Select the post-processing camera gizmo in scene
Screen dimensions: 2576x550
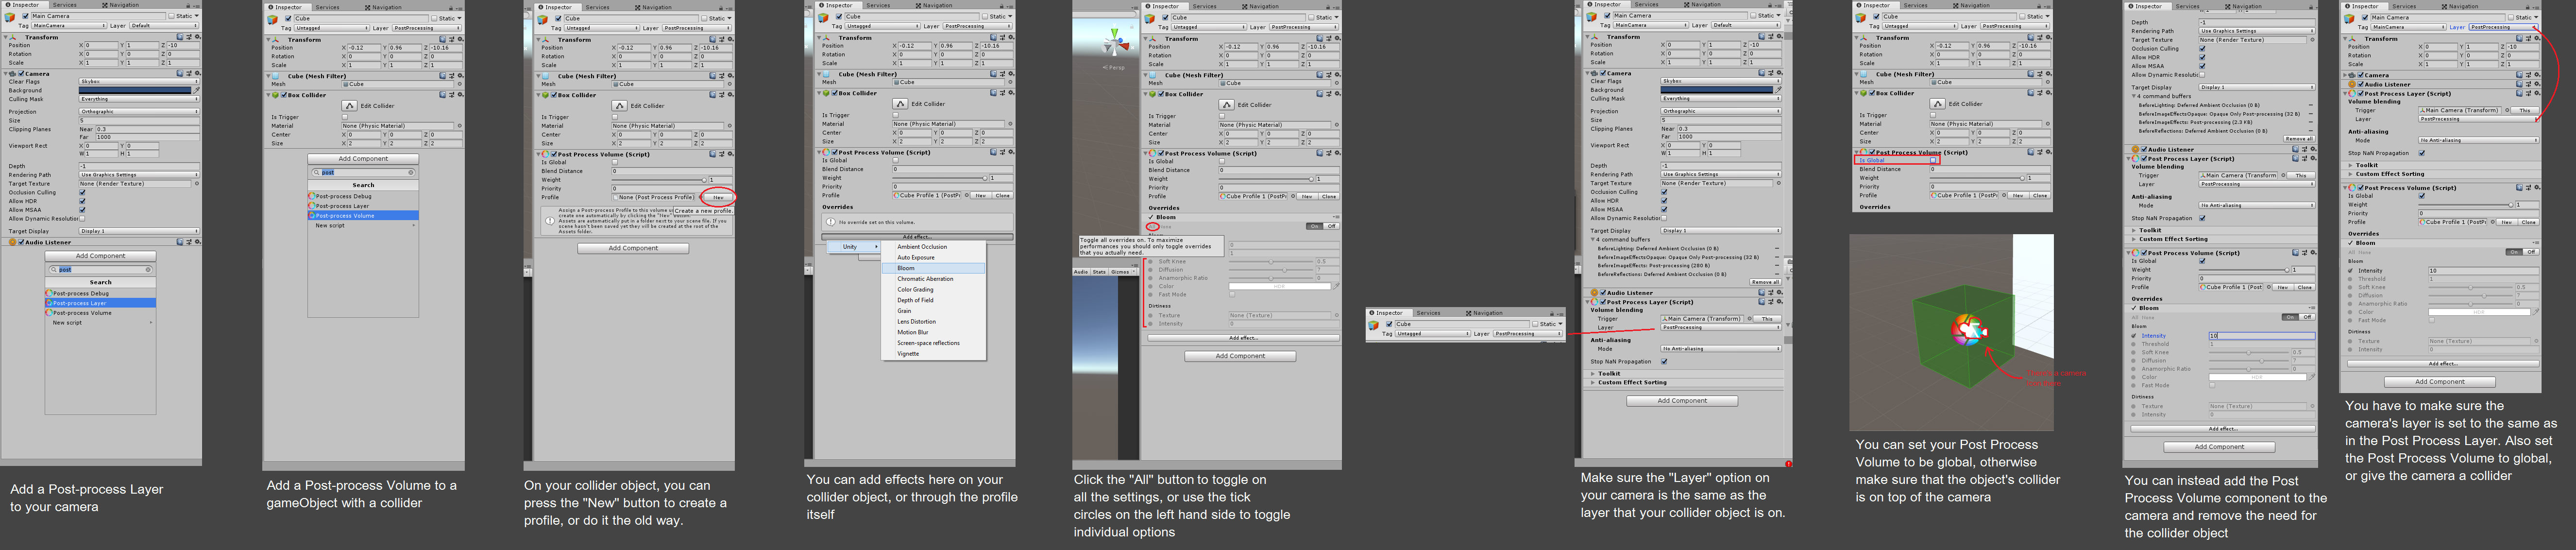(x=1968, y=330)
